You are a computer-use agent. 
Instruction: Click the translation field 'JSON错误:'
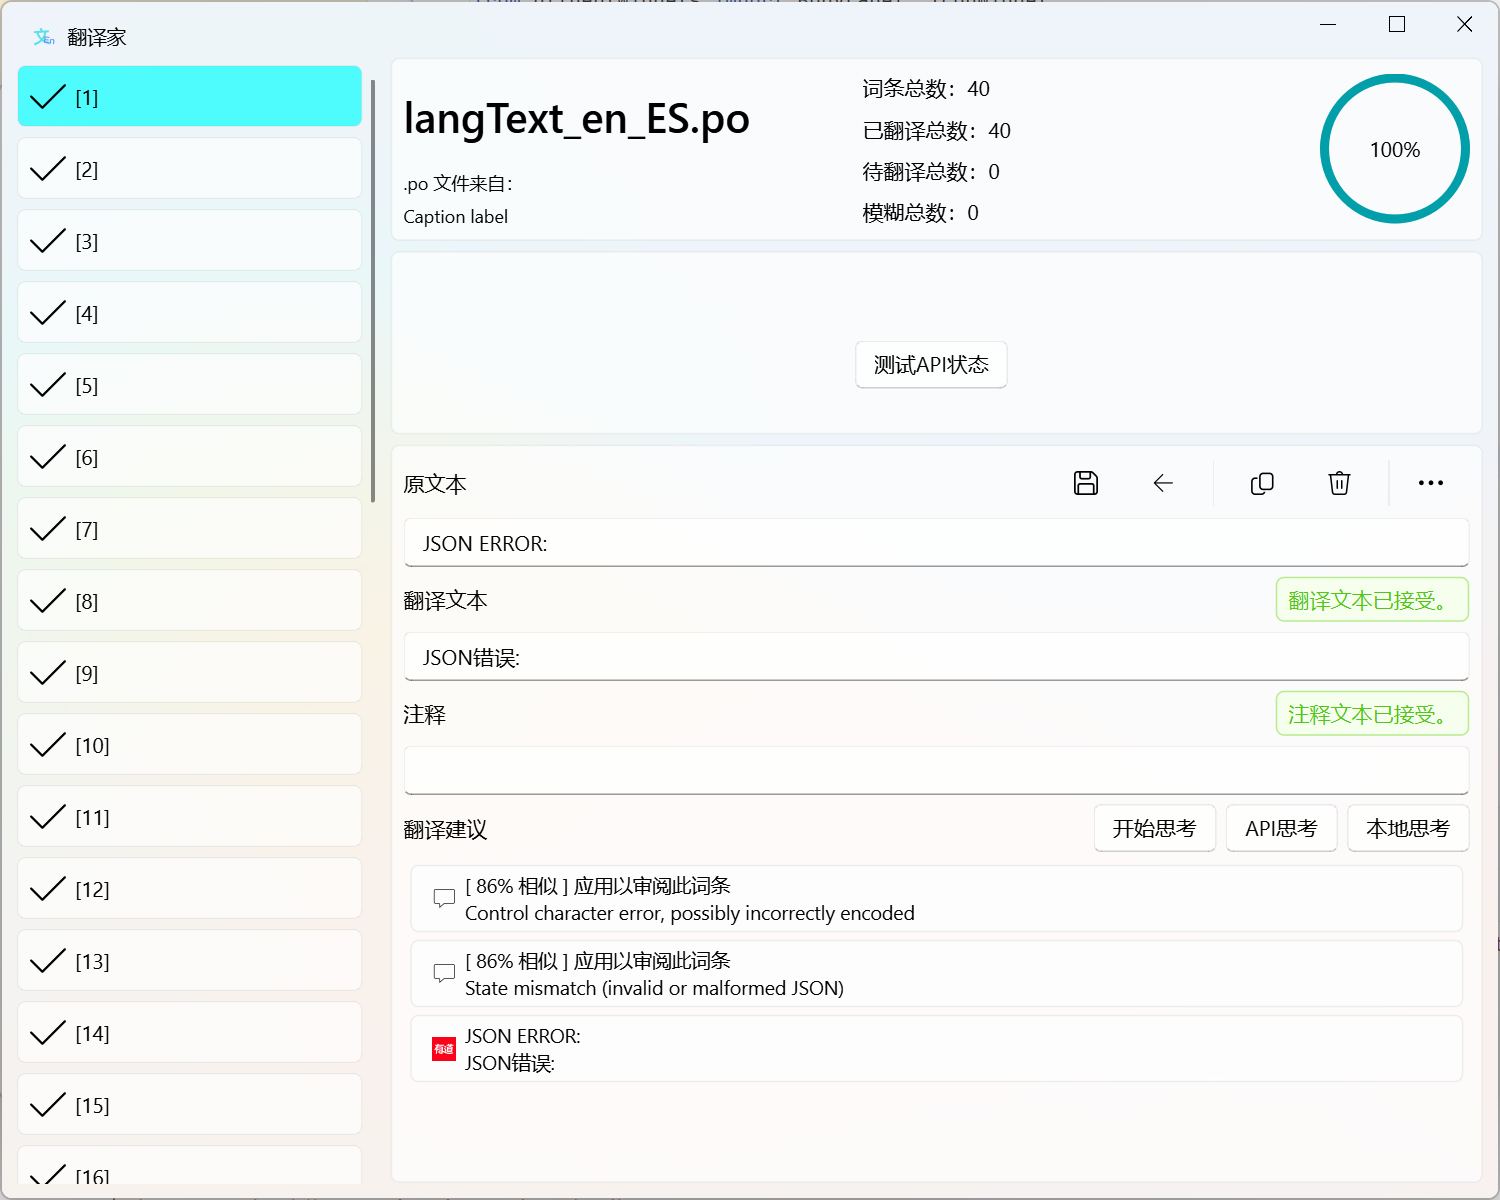coord(936,657)
